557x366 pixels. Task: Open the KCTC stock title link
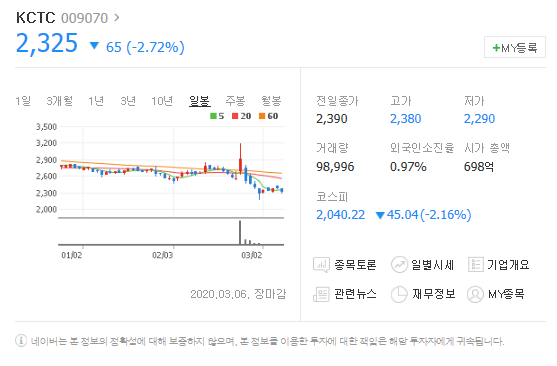coord(36,17)
